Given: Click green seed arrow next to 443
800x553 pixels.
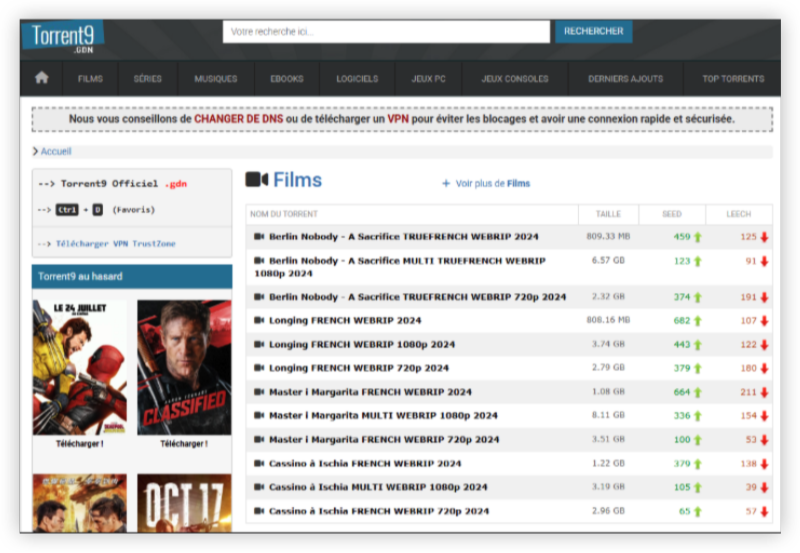Looking at the screenshot, I should [697, 344].
